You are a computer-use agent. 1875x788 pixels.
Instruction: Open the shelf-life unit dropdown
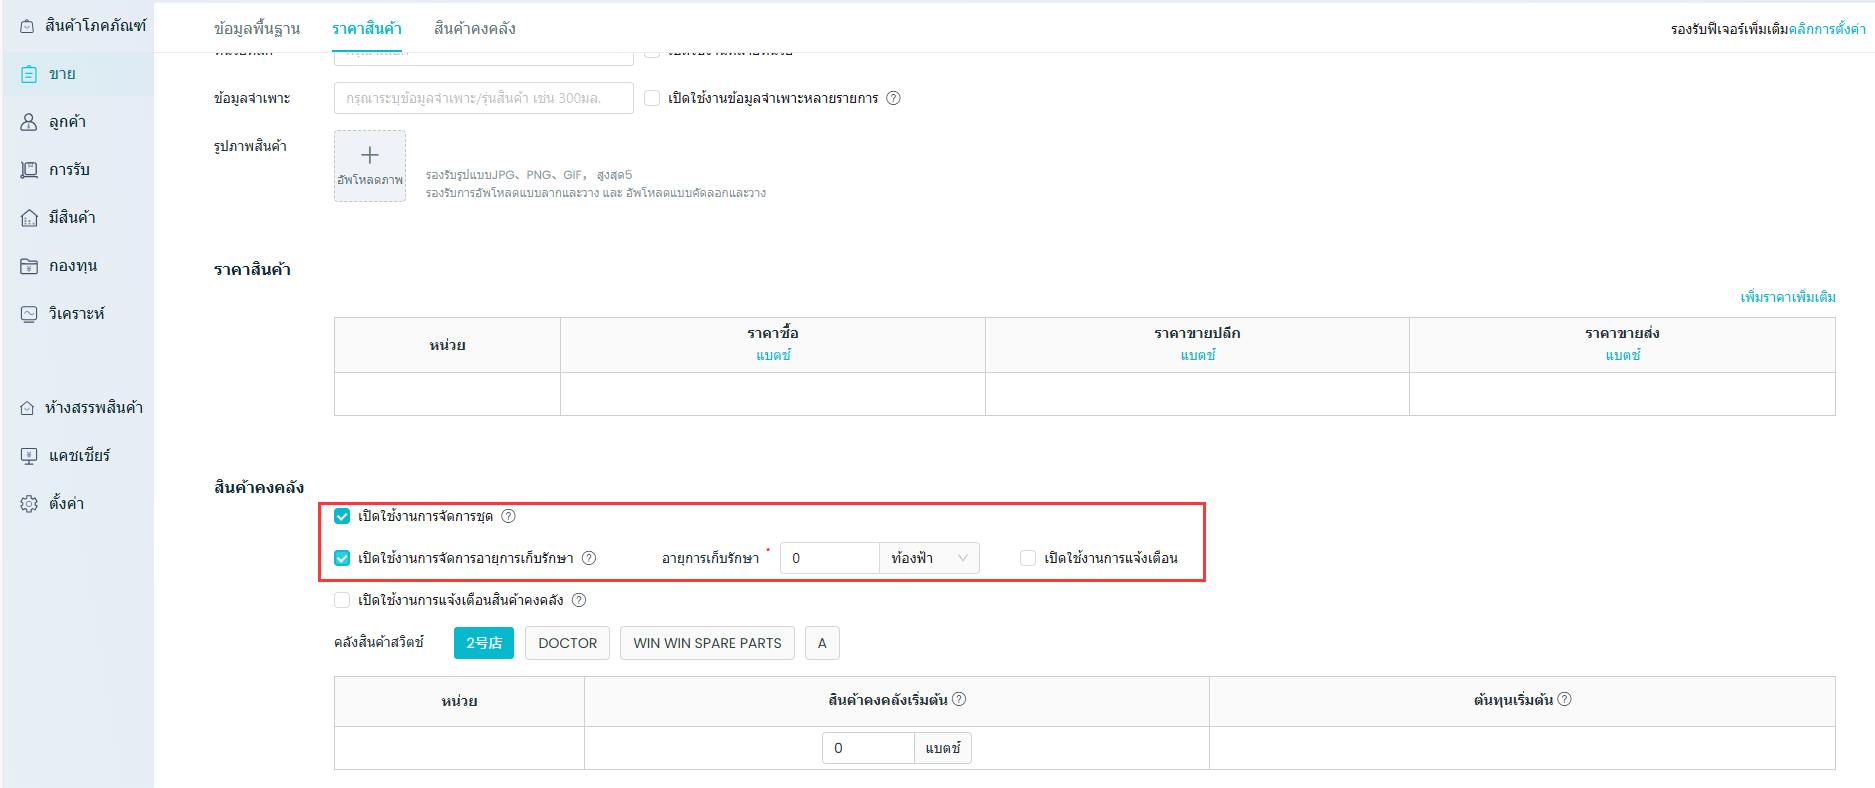[929, 558]
